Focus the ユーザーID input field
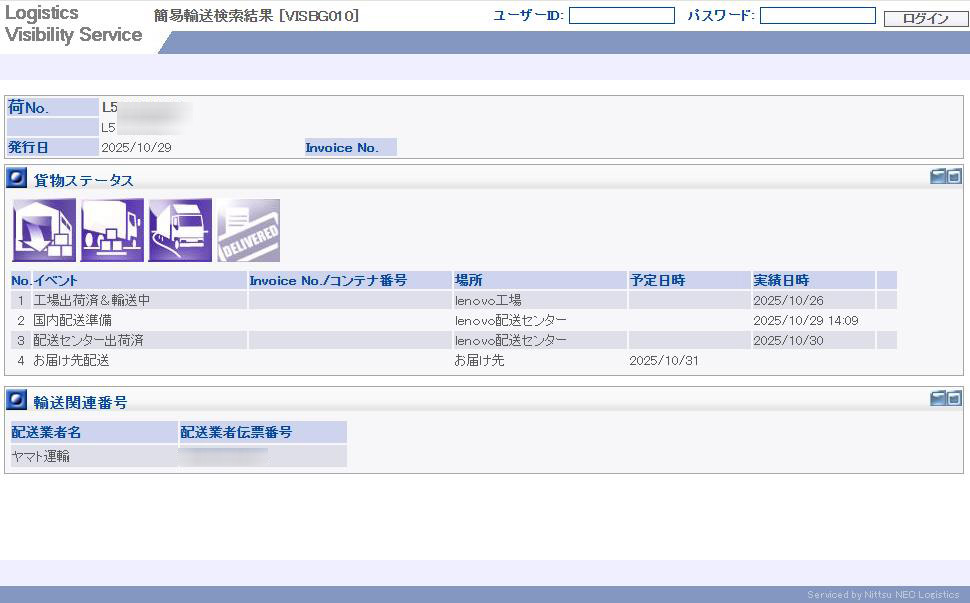 tap(621, 16)
